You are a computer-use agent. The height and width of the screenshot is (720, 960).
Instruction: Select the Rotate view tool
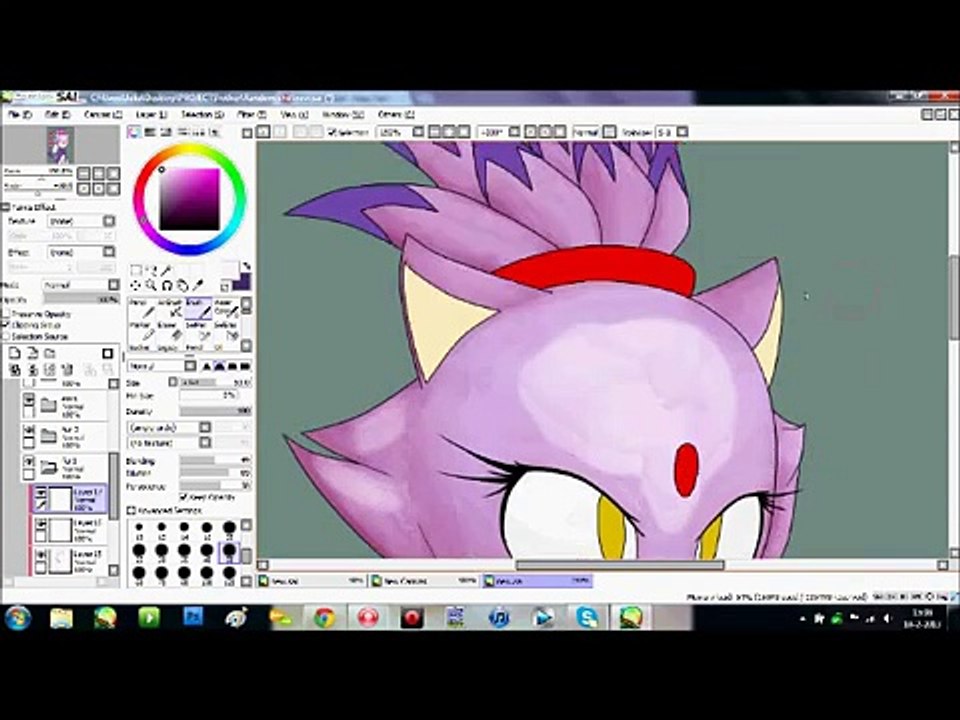coord(167,285)
